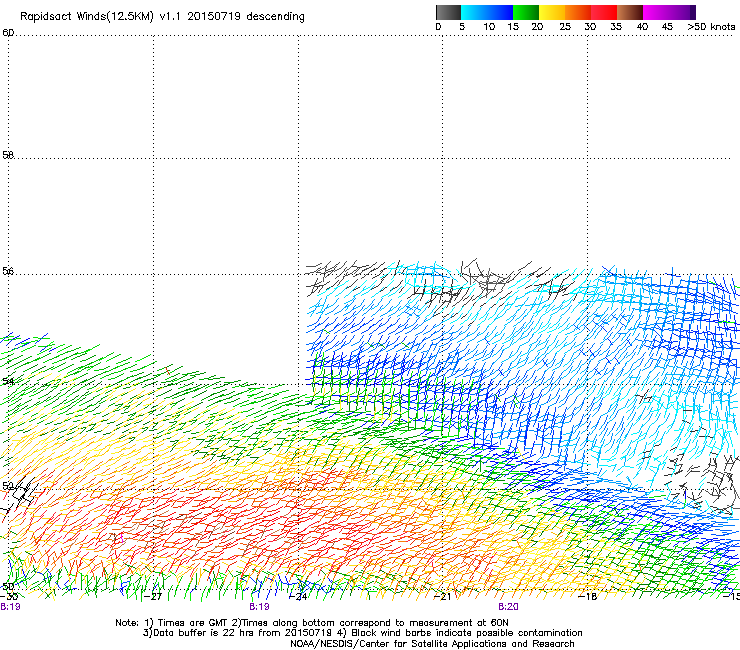Click the longitude label '-21'

tap(442, 597)
